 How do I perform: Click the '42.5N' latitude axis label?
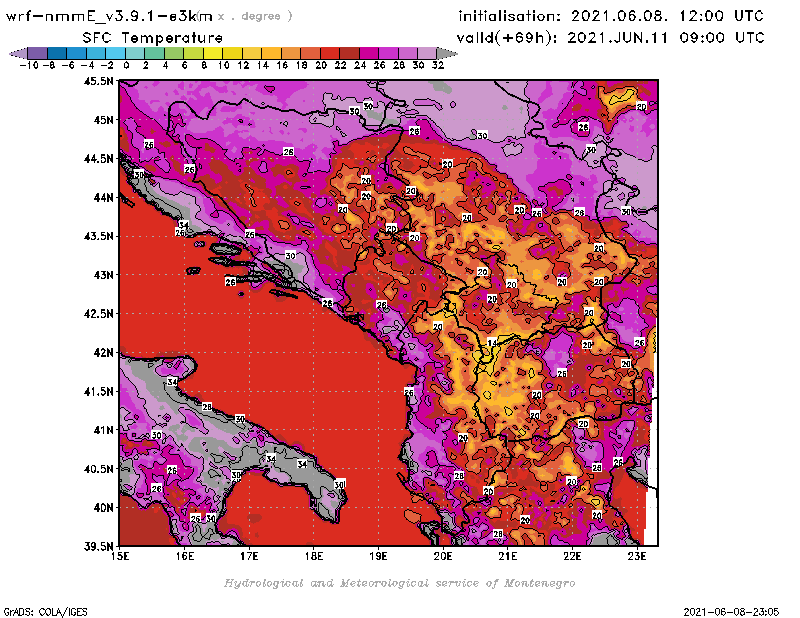point(98,314)
